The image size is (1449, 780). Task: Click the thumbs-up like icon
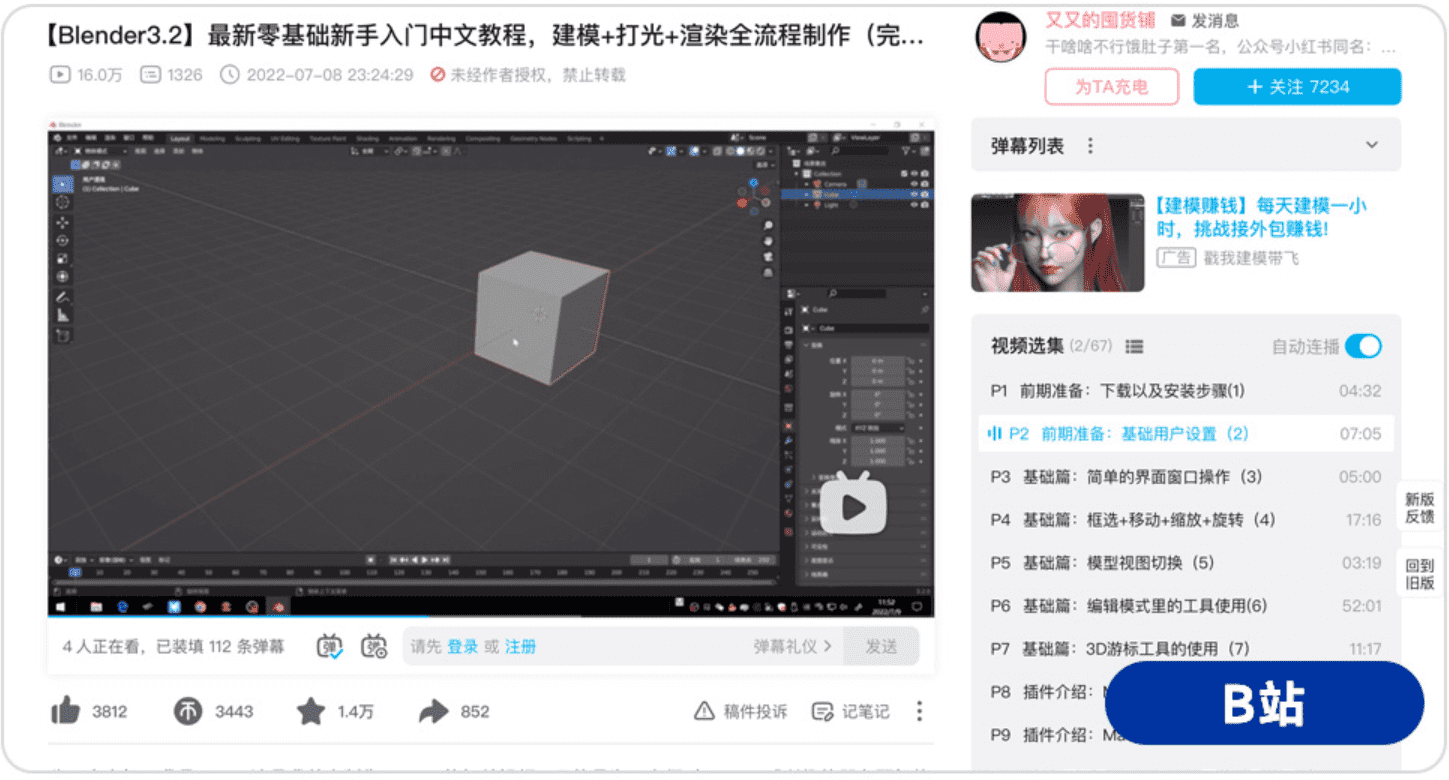click(66, 711)
